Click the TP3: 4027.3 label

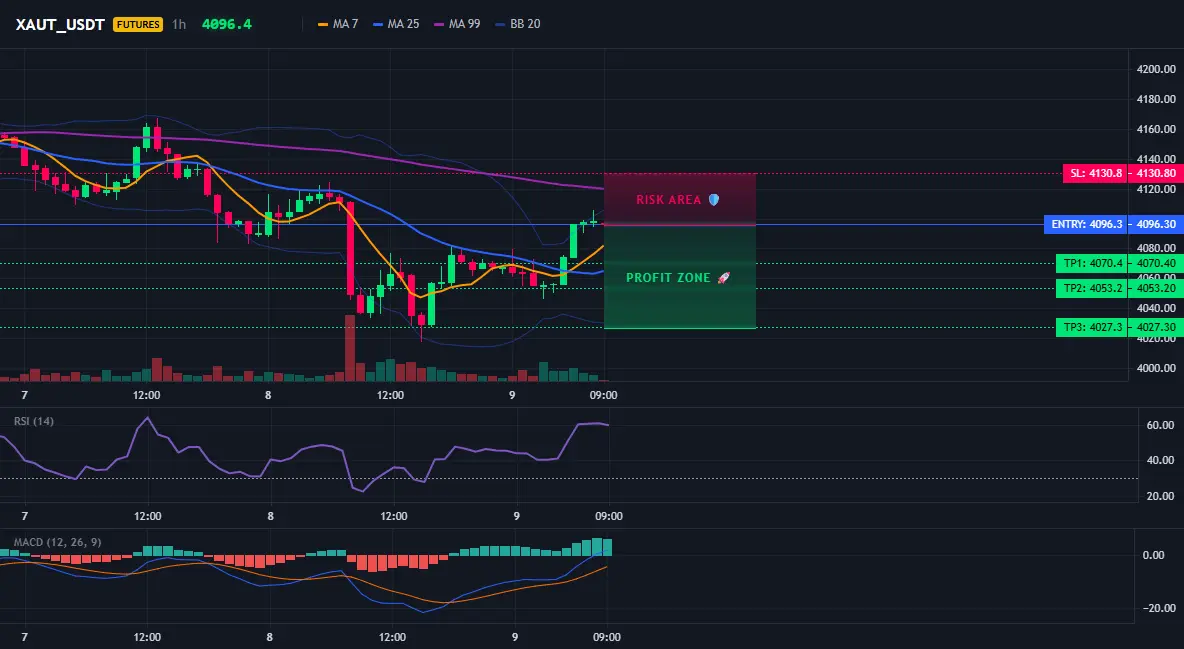1092,327
